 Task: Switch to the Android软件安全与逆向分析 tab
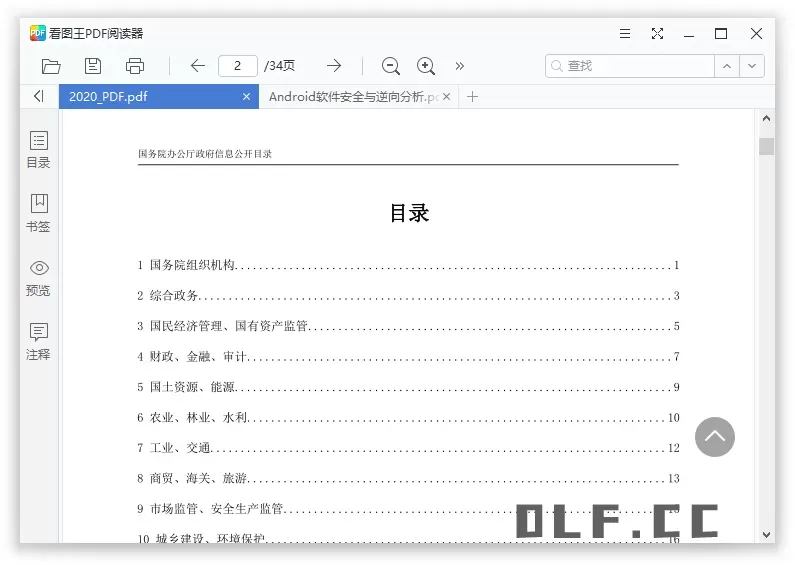tap(359, 97)
